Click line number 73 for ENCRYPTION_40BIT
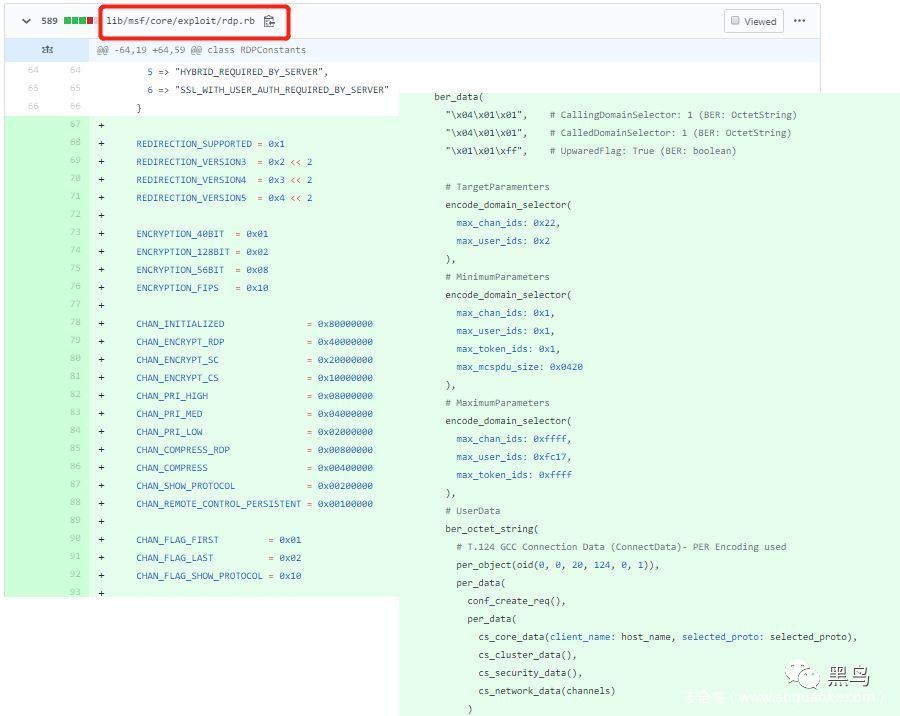This screenshot has width=900, height=716. [x=75, y=233]
